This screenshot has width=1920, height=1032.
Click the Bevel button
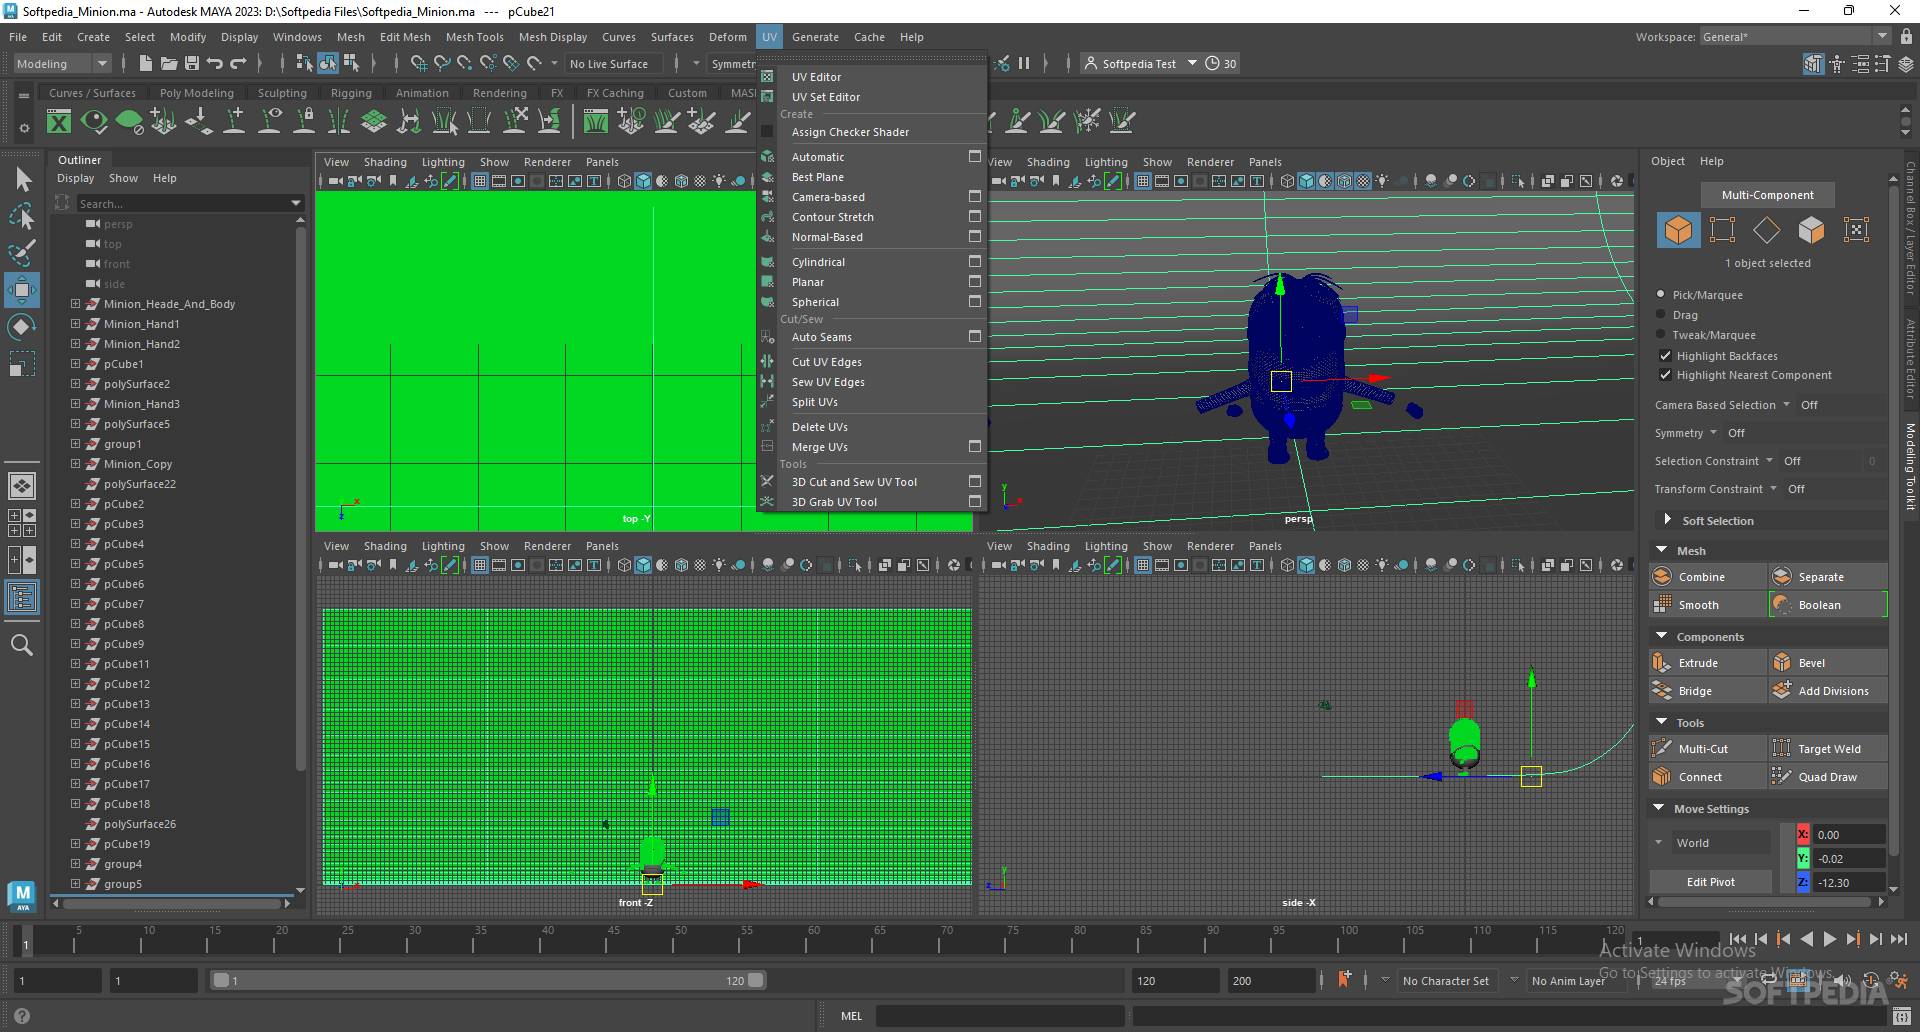1828,663
